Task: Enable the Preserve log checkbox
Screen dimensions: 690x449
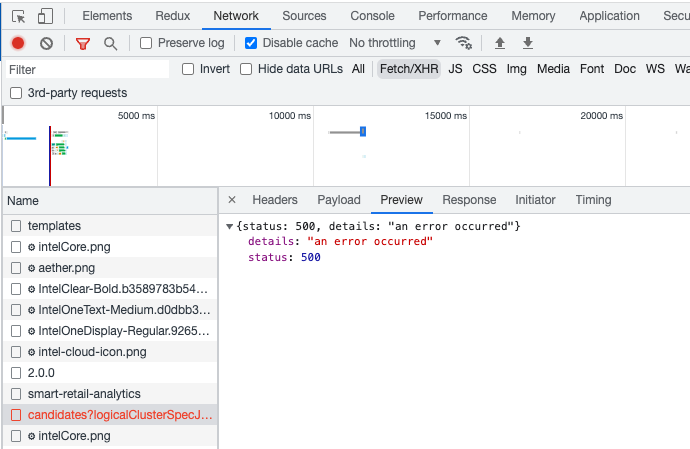Action: (146, 43)
